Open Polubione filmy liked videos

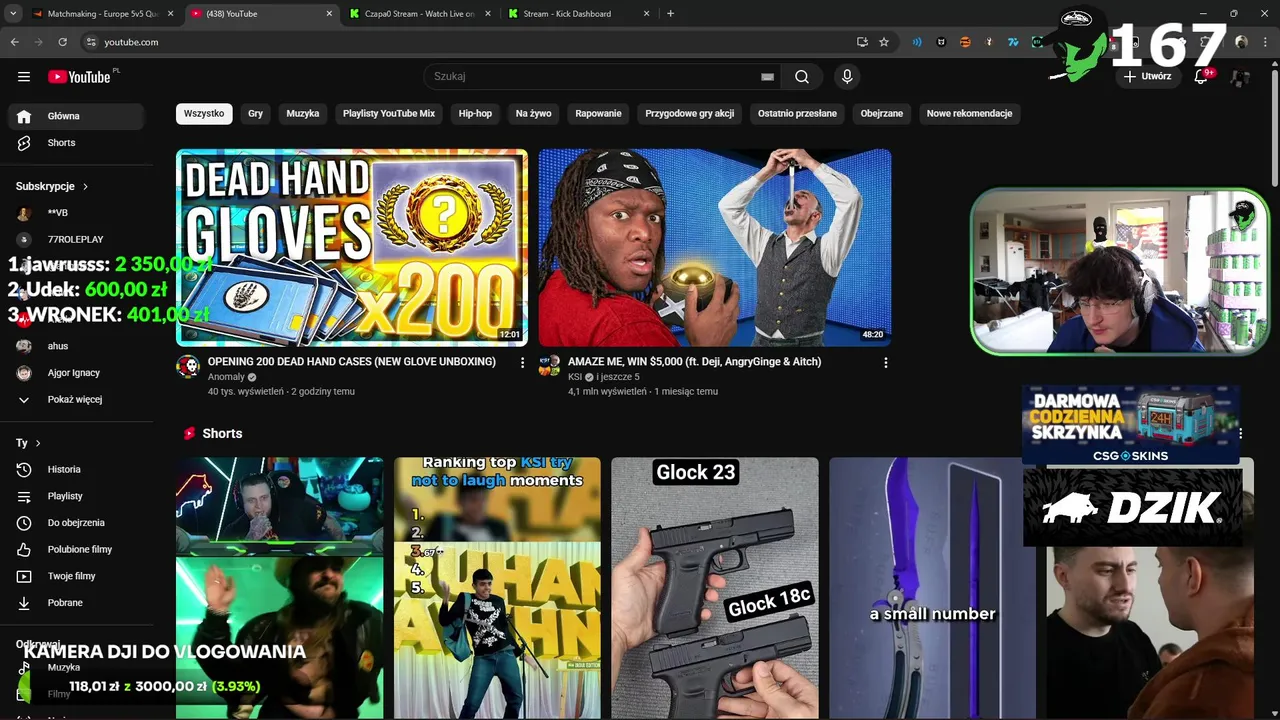[80, 549]
